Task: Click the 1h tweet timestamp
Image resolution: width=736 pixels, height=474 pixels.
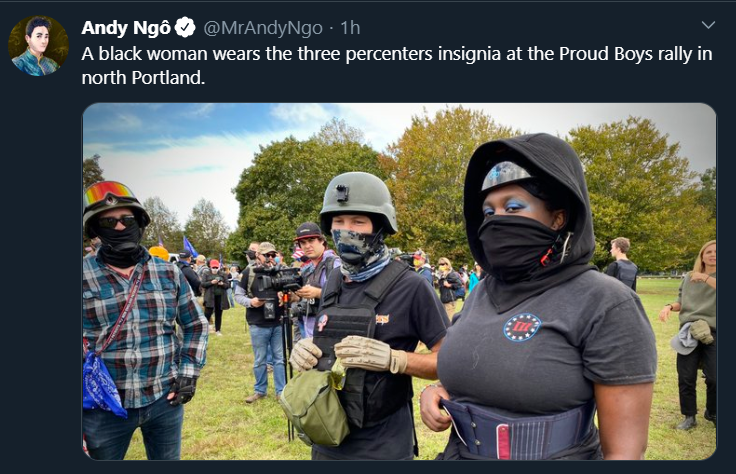Action: point(350,28)
